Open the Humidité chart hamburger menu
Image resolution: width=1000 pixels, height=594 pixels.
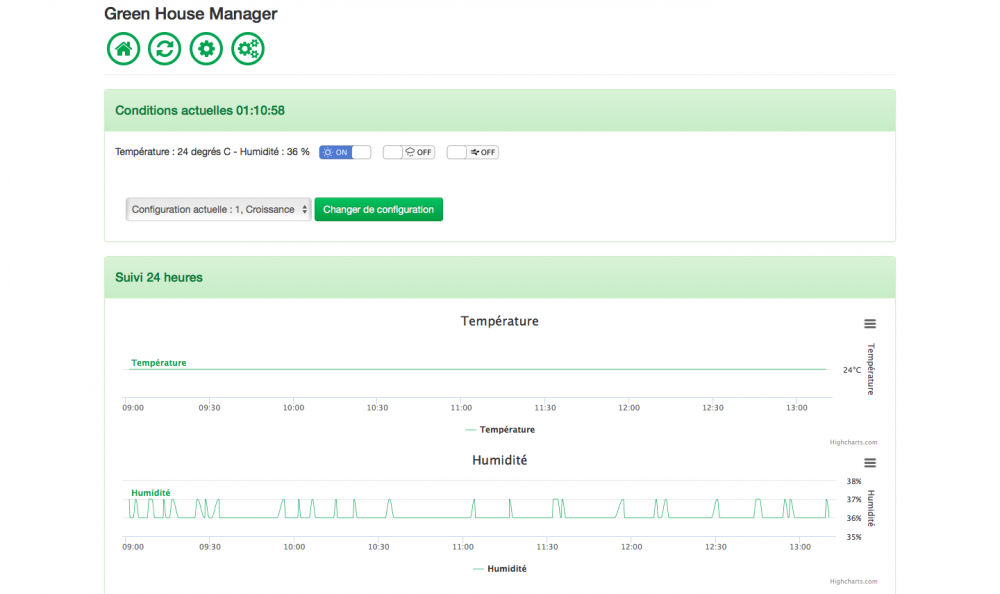tap(870, 463)
